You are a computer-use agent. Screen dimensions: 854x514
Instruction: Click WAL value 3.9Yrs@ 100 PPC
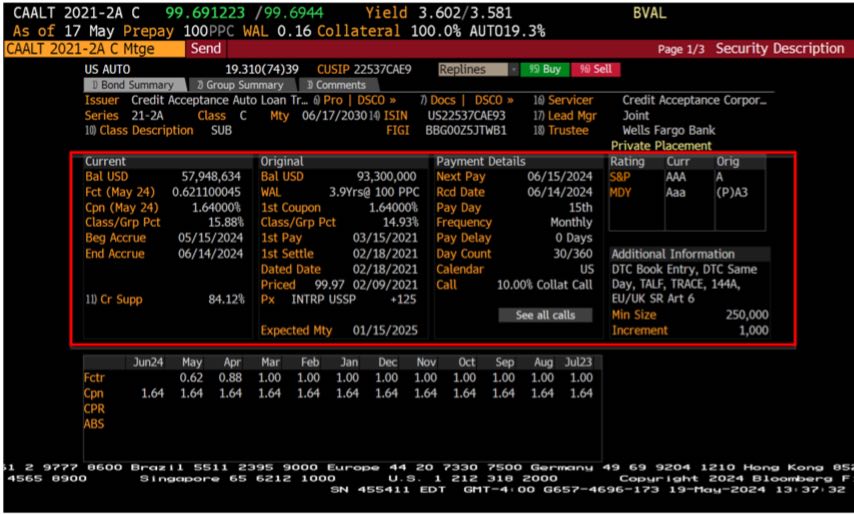(x=374, y=192)
